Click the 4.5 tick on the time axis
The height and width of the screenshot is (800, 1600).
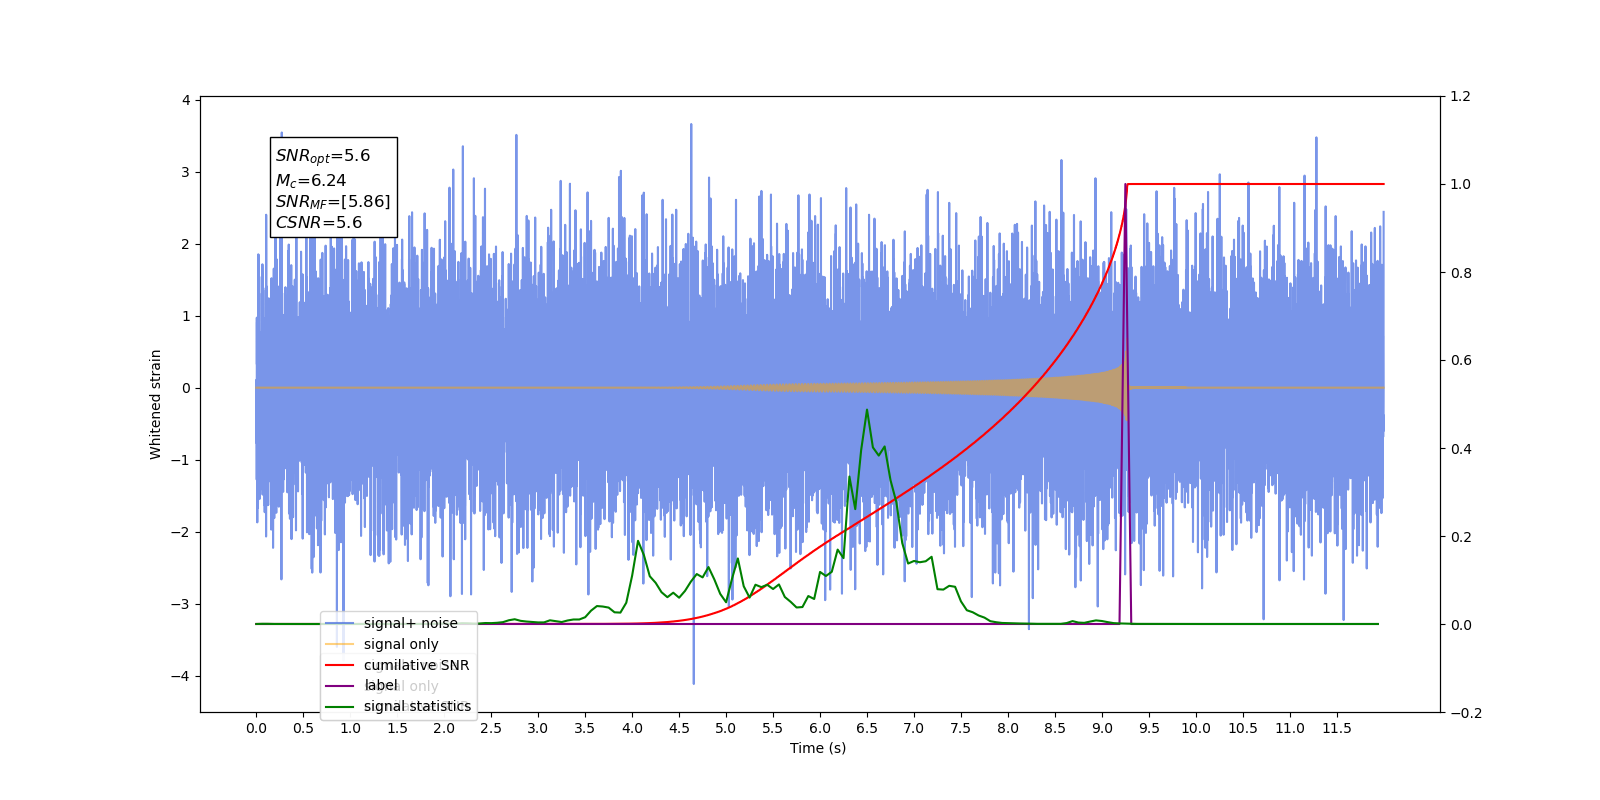679,728
